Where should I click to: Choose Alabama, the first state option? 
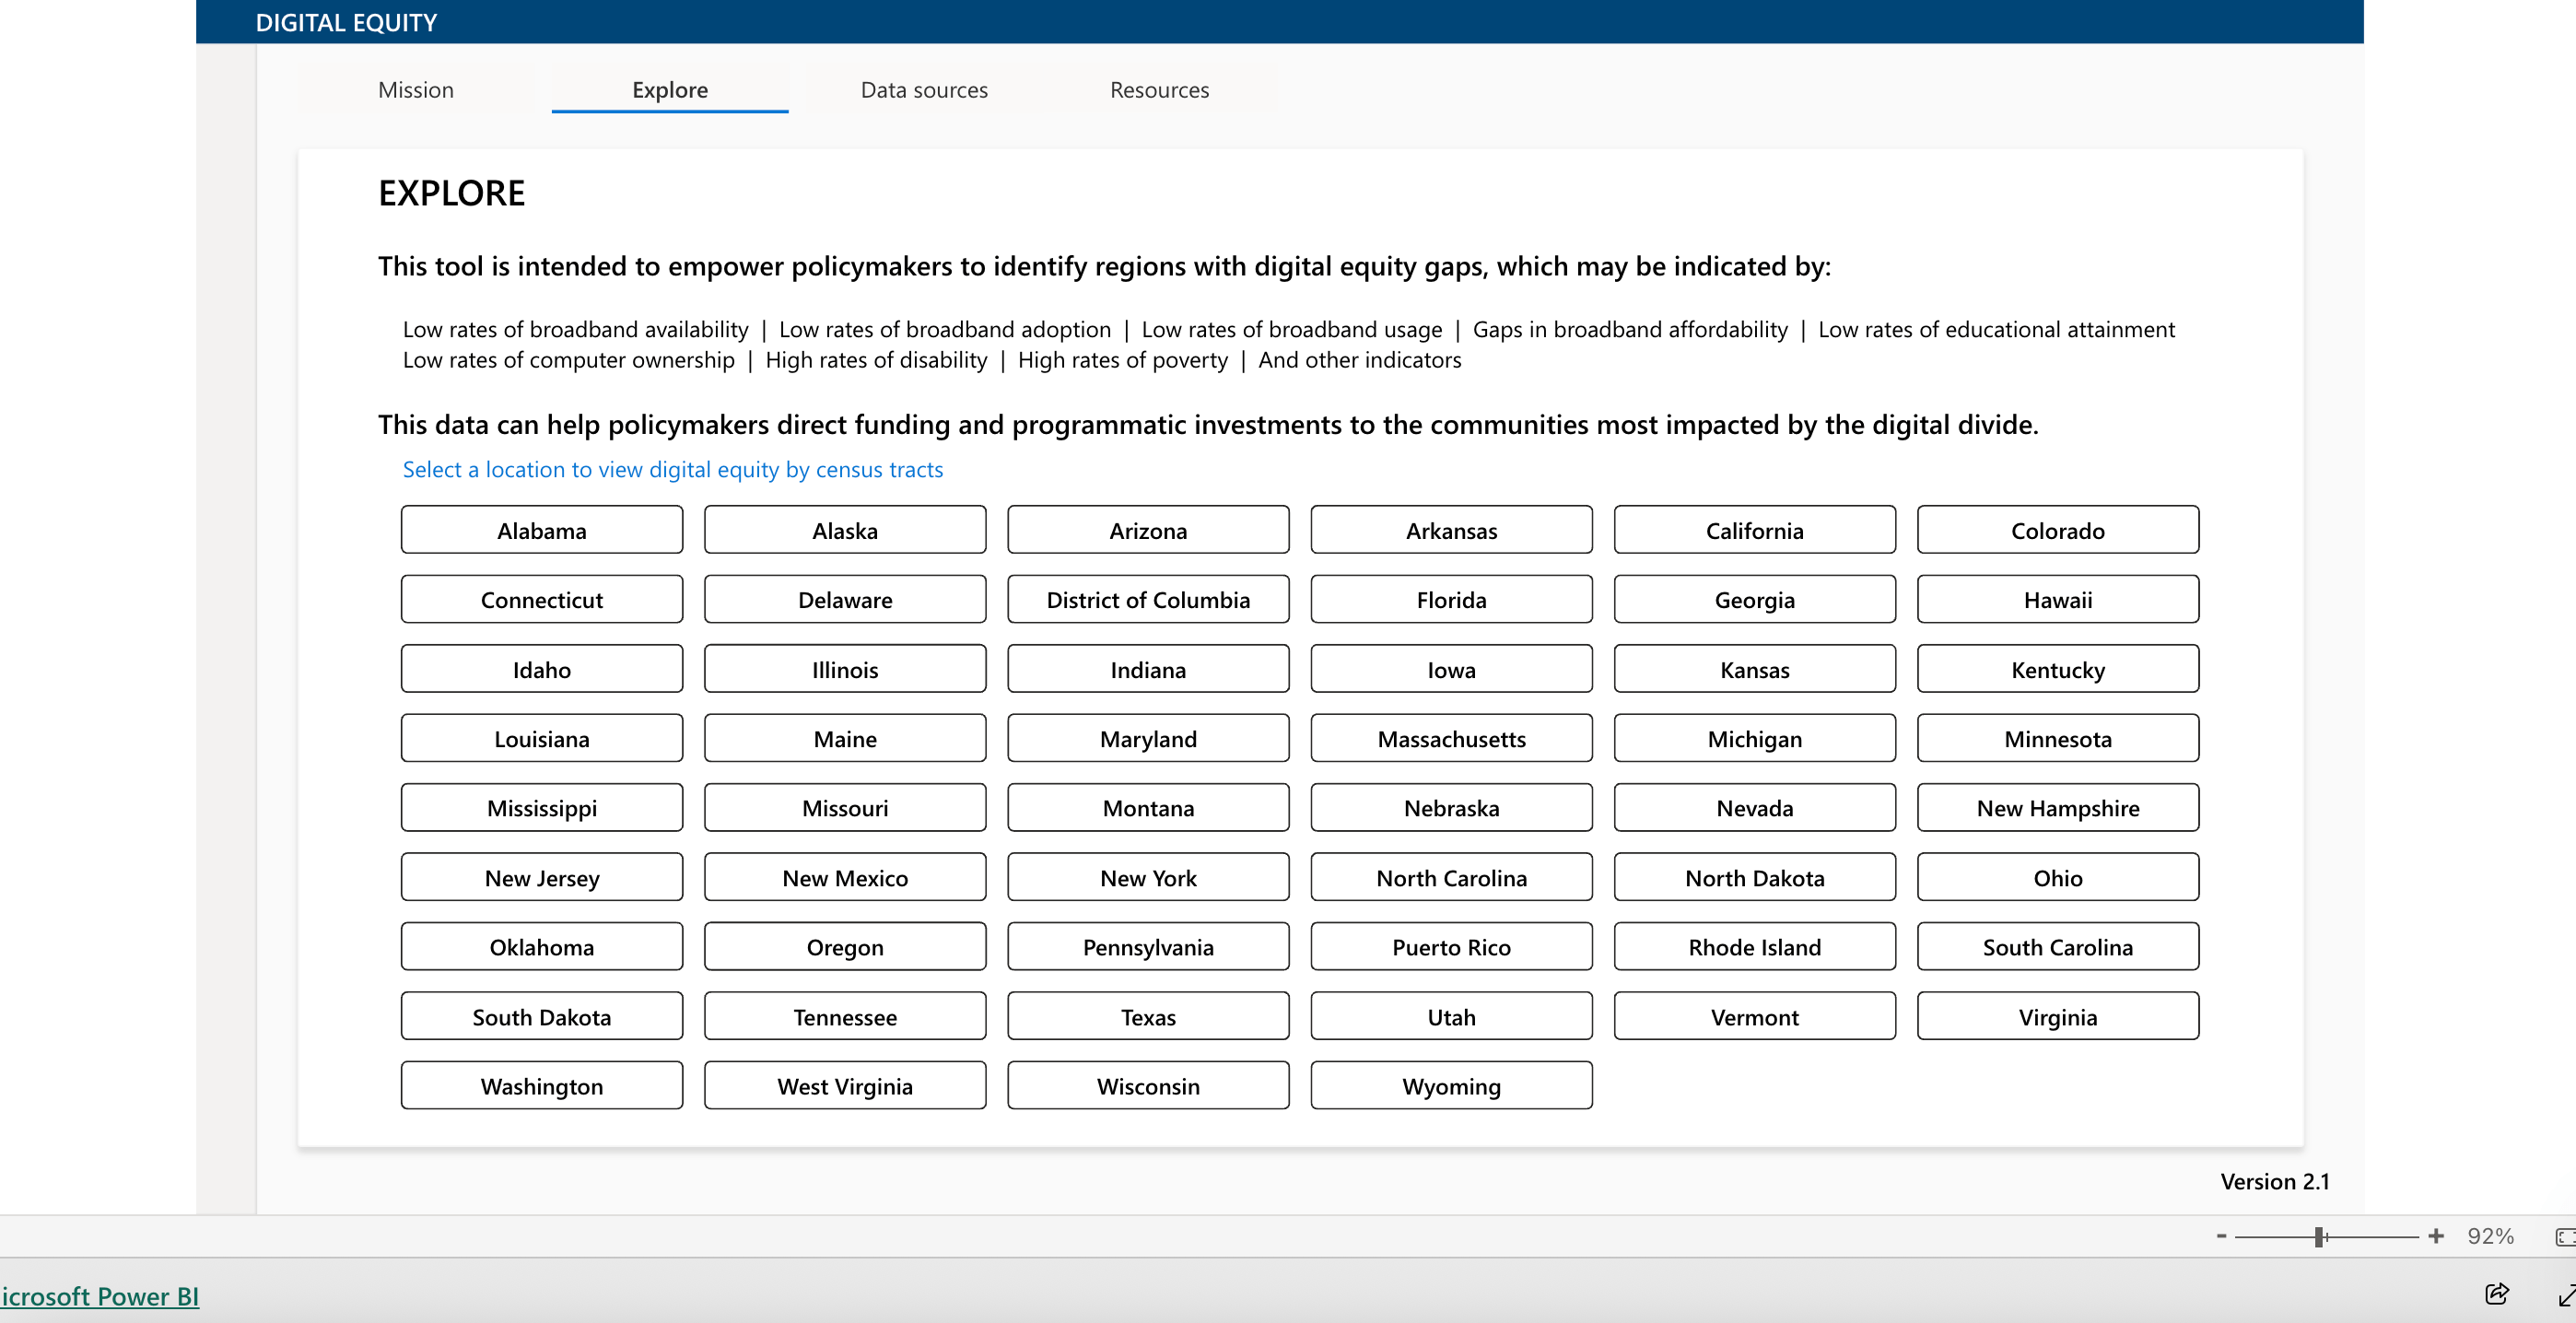[x=541, y=530]
